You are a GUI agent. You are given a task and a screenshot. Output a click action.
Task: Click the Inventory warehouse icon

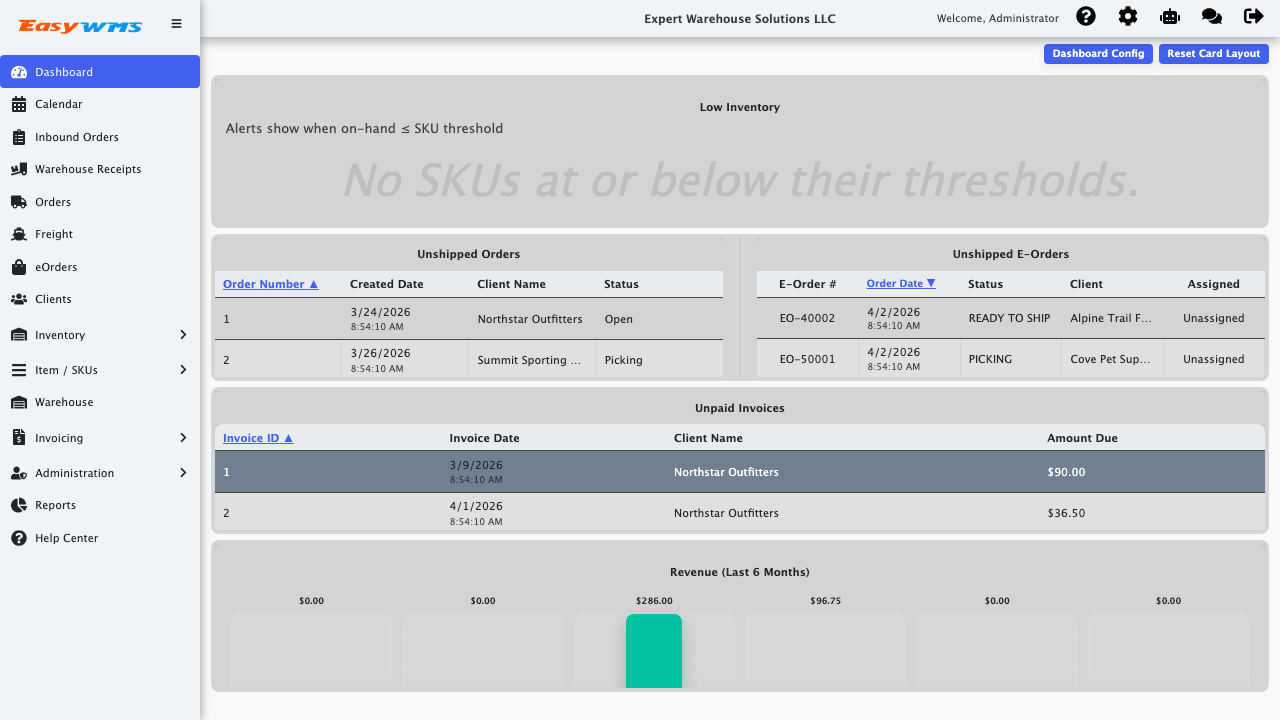(19, 335)
